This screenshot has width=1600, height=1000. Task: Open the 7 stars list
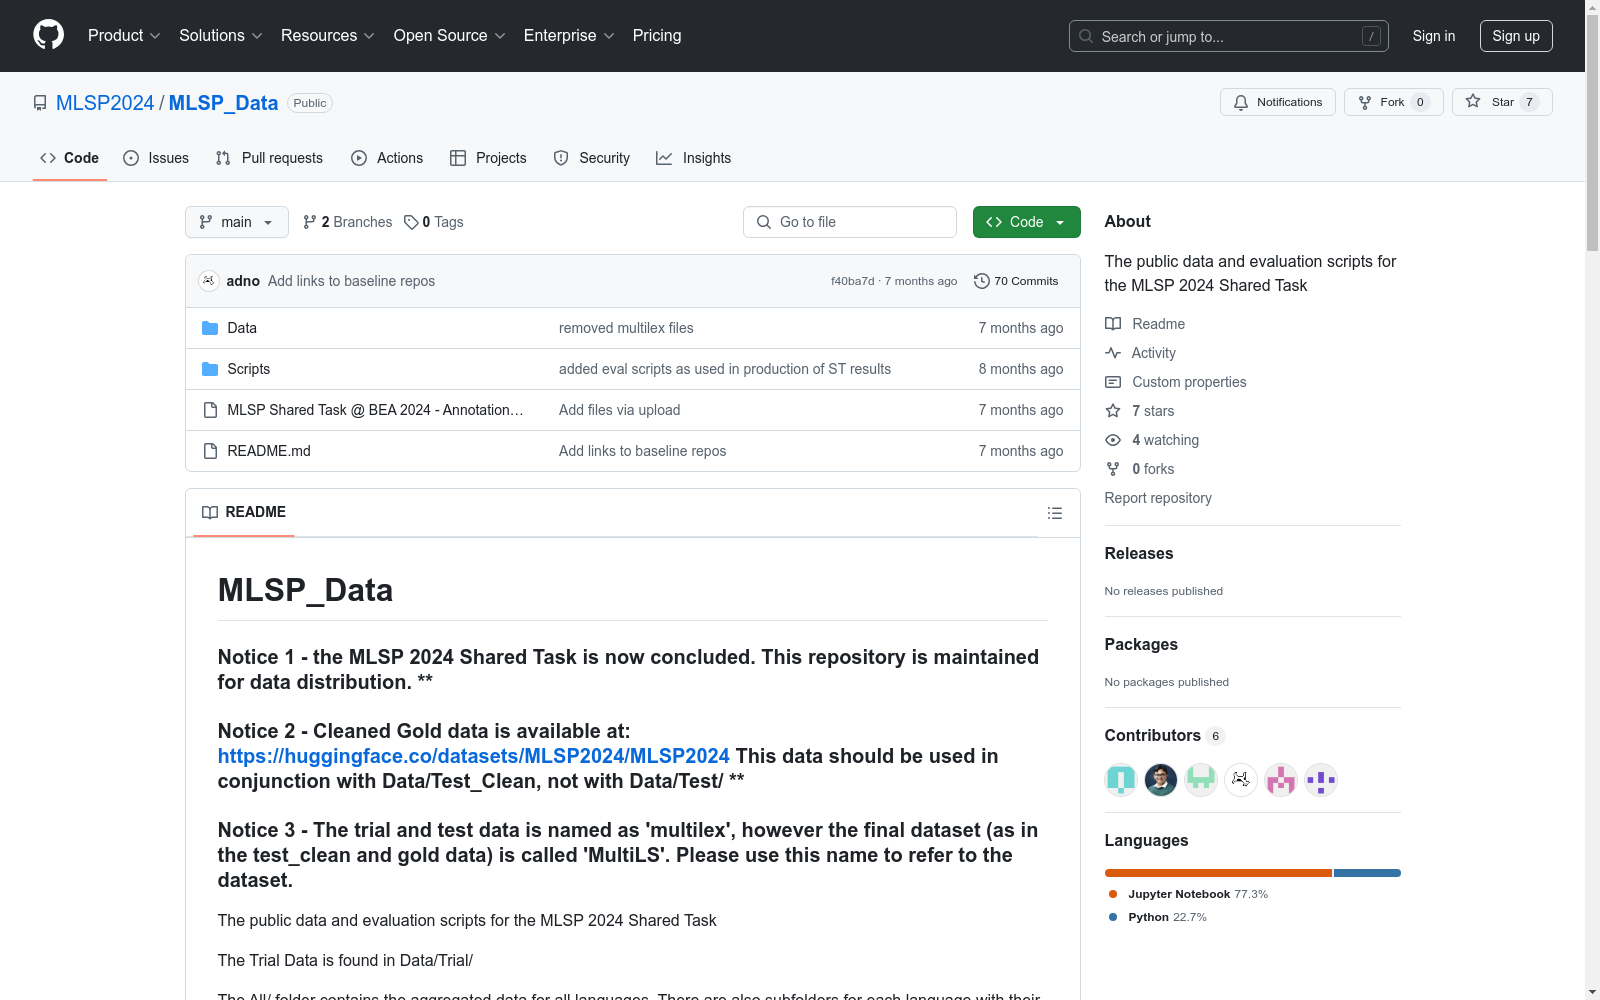coord(1153,411)
